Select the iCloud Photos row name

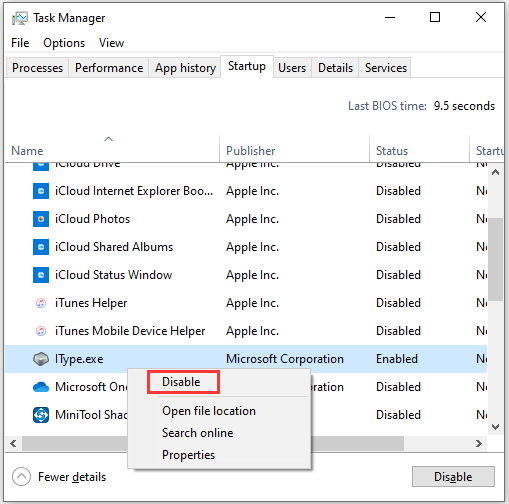pos(92,219)
